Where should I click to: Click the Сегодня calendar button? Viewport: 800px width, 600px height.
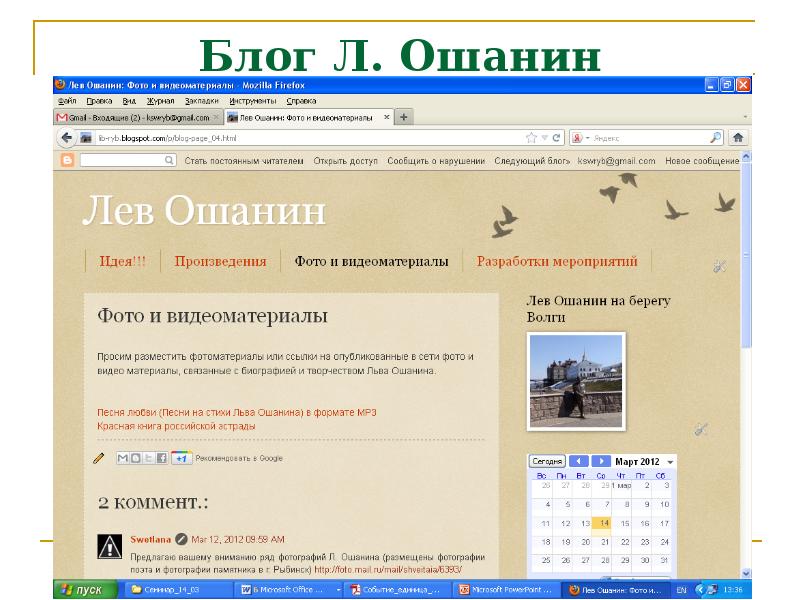(547, 461)
